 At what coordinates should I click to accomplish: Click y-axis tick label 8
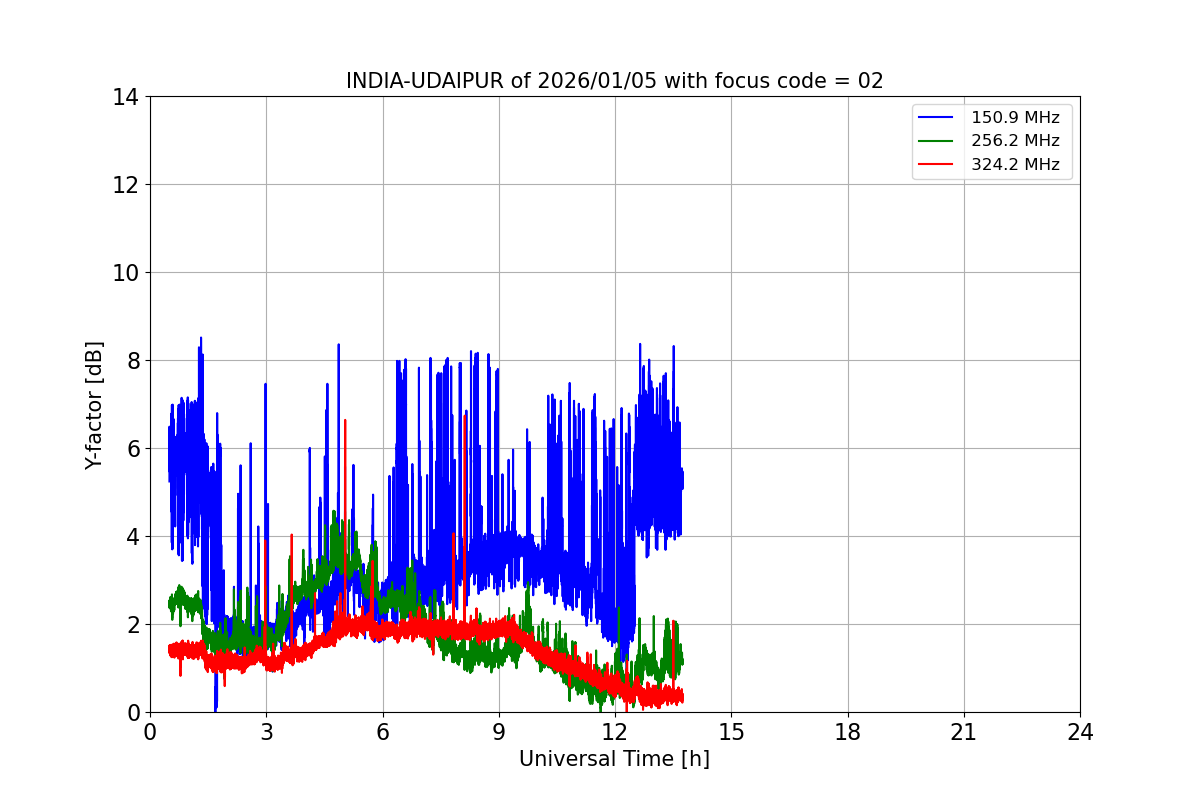pyautogui.click(x=133, y=361)
